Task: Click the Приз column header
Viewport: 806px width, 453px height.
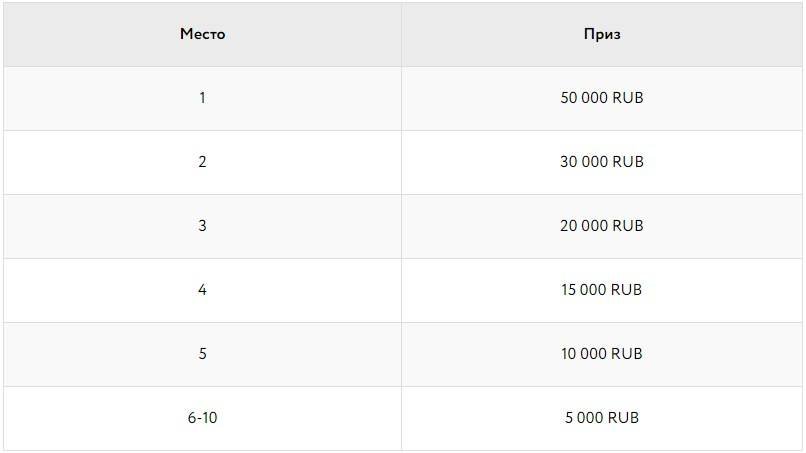Action: [602, 34]
